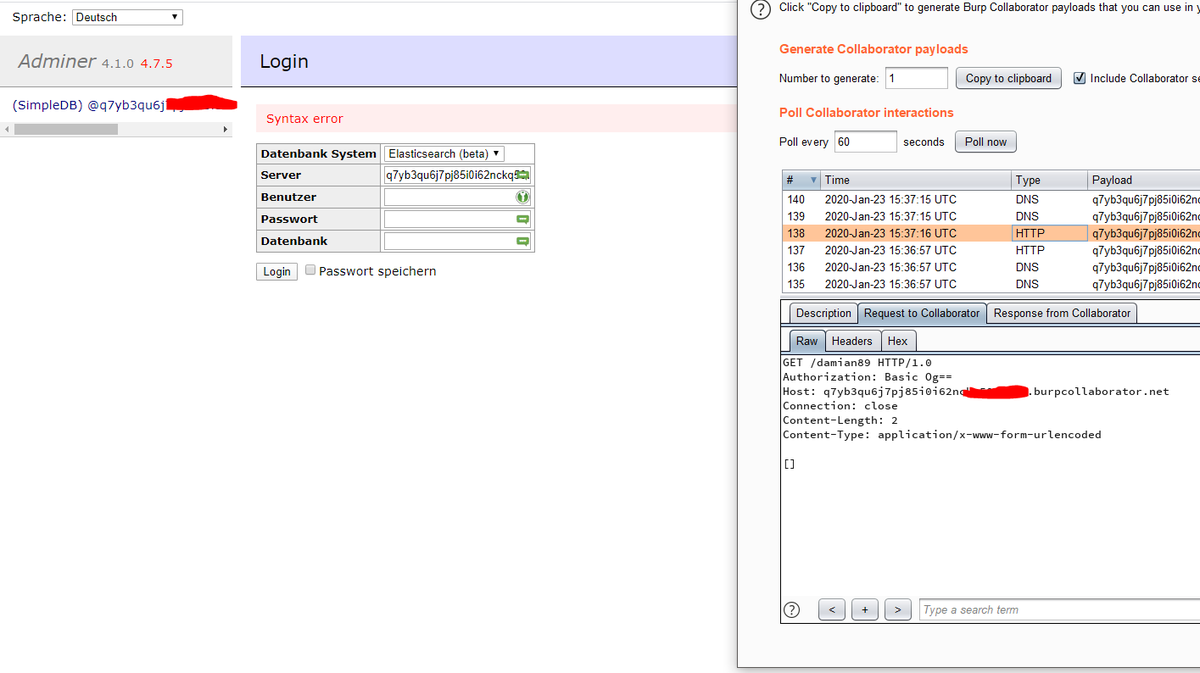Click the sidebar scrollbar's right arrow
This screenshot has width=1200, height=673.
tap(225, 129)
